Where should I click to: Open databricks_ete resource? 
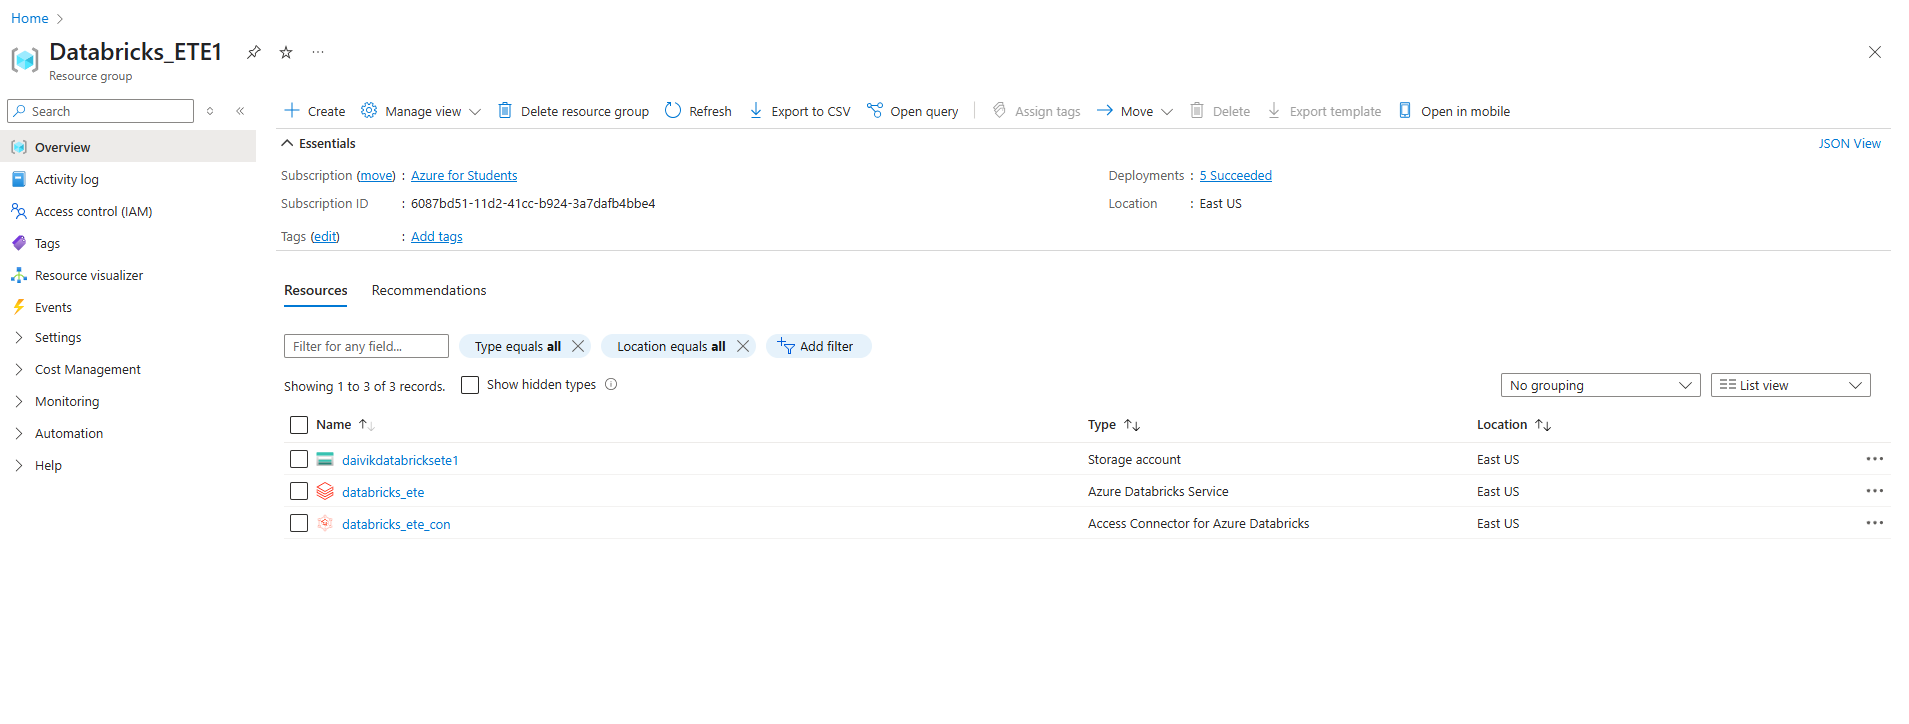(383, 492)
